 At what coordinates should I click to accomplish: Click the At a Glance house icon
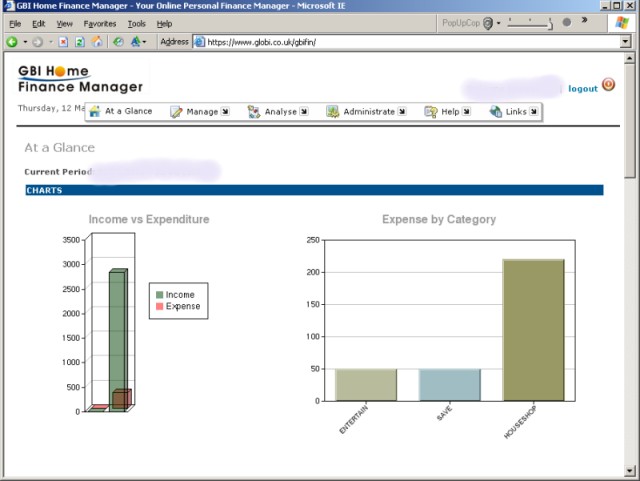(x=95, y=111)
